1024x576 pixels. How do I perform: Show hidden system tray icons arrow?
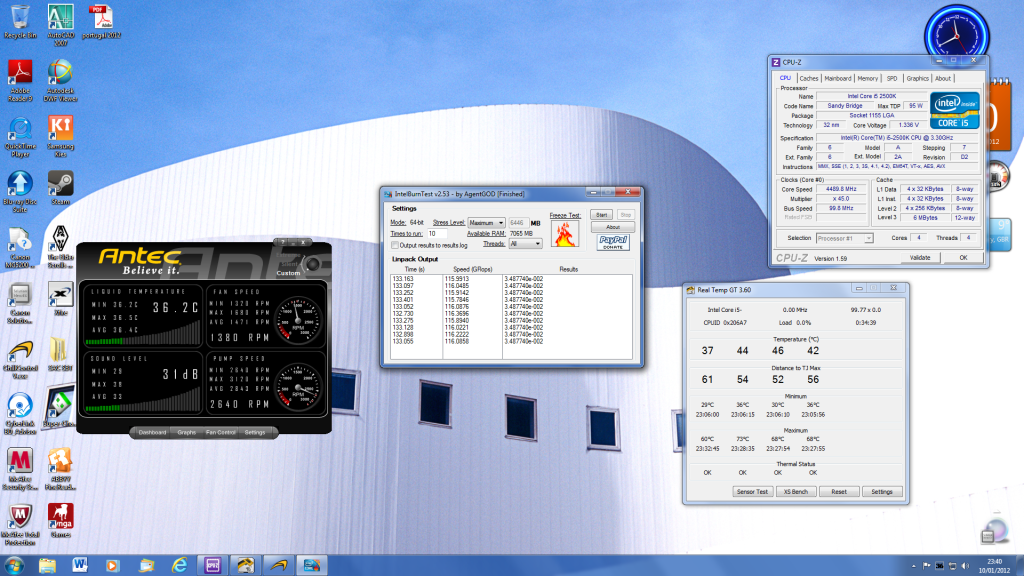914,566
